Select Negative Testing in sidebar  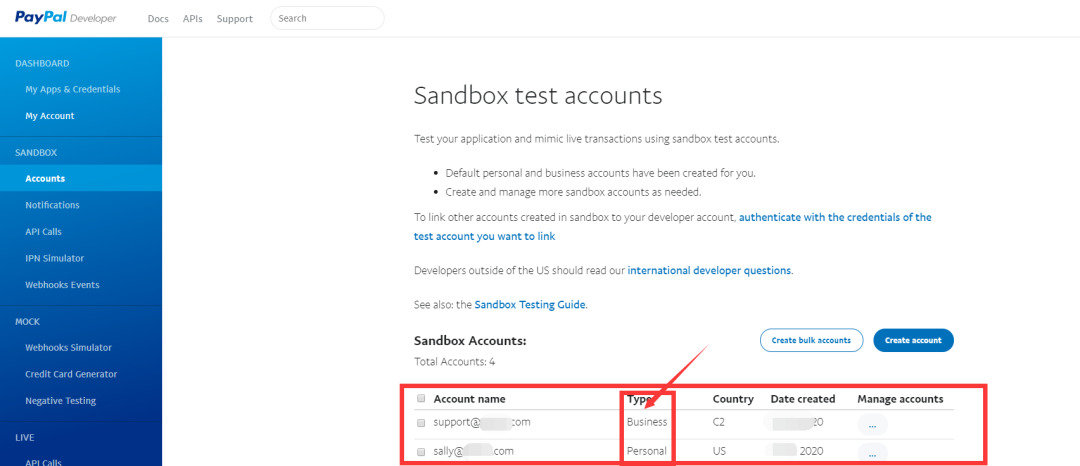pos(61,401)
